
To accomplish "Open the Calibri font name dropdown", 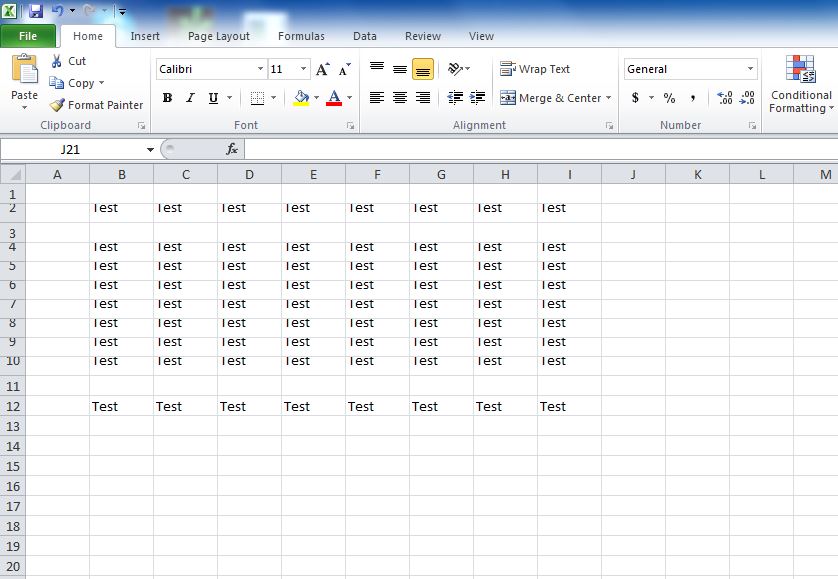I will (260, 69).
